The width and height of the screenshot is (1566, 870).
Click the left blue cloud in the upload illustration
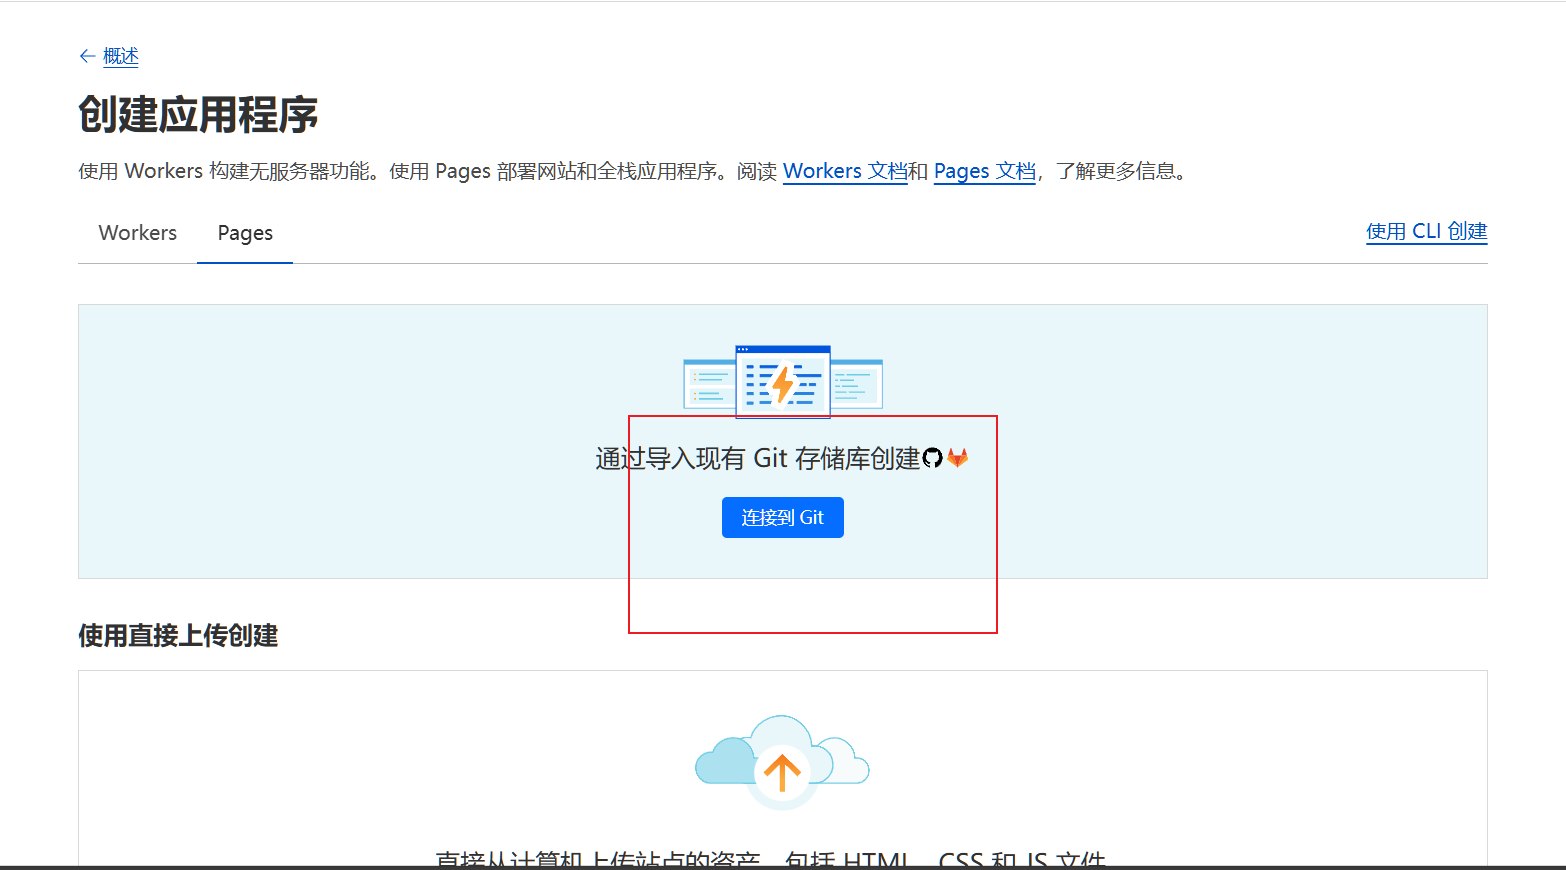(724, 762)
